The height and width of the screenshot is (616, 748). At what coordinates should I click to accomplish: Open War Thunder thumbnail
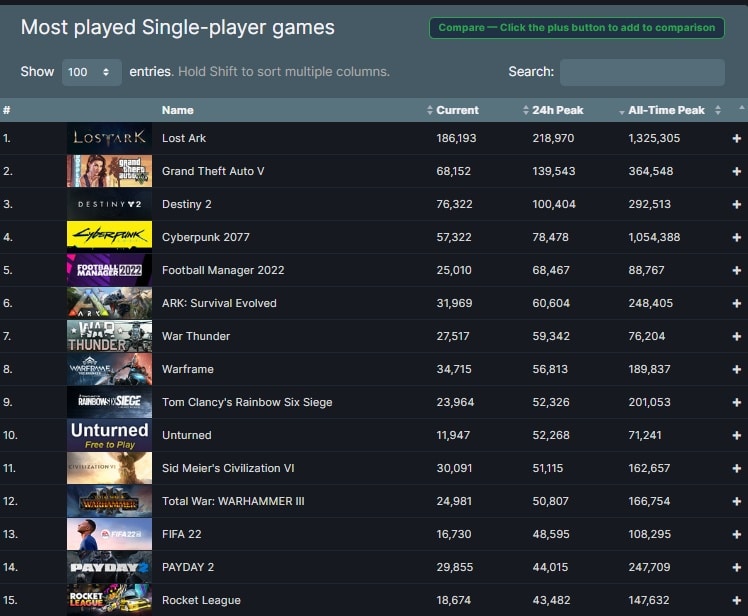pos(109,336)
